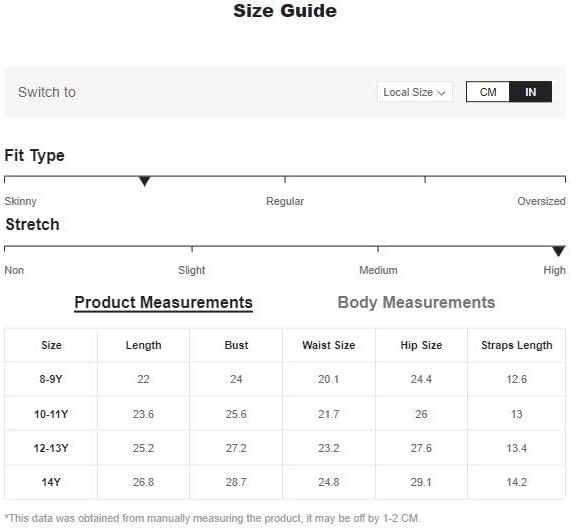This screenshot has height=530, width=571.
Task: Click the Fit Type triangle marker
Action: click(x=145, y=181)
